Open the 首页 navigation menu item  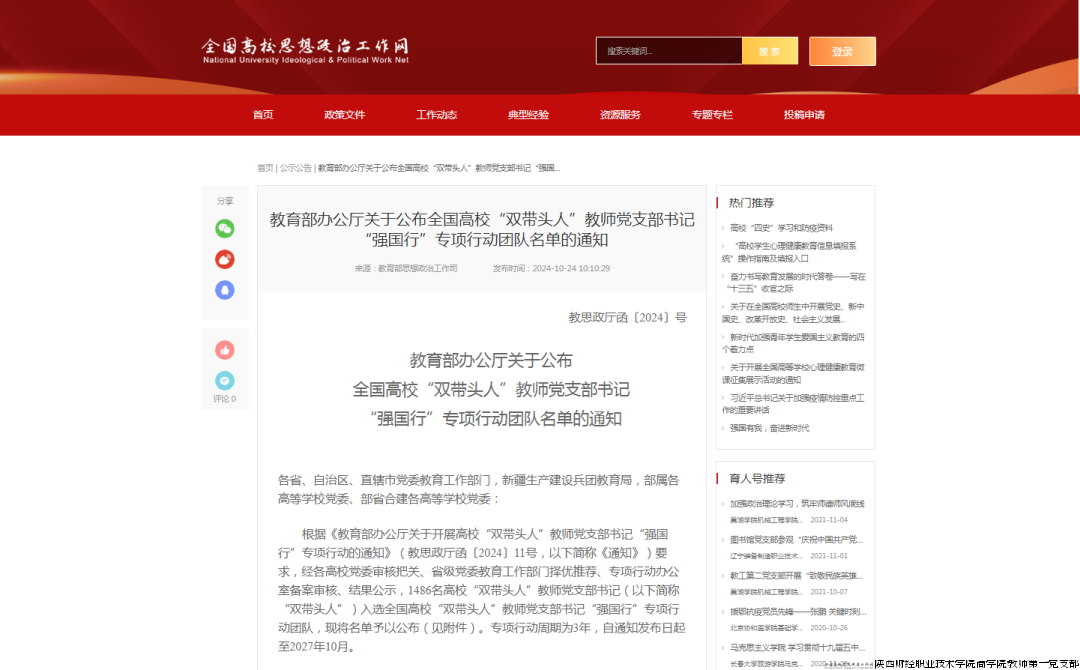[x=263, y=115]
